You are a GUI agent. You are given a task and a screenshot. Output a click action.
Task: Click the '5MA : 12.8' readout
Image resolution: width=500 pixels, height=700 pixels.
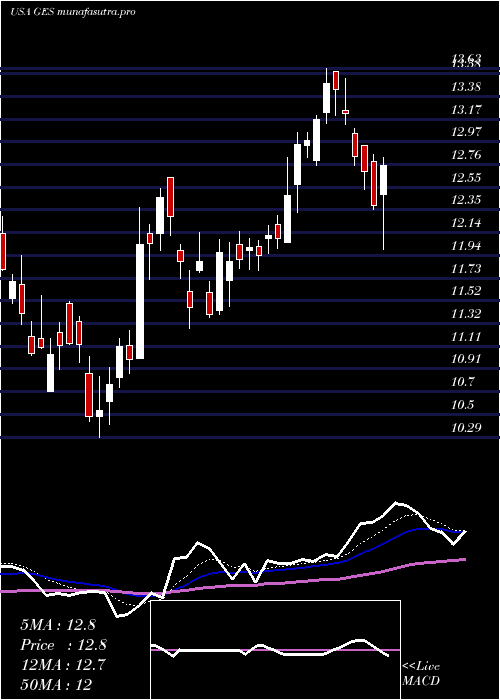58,625
